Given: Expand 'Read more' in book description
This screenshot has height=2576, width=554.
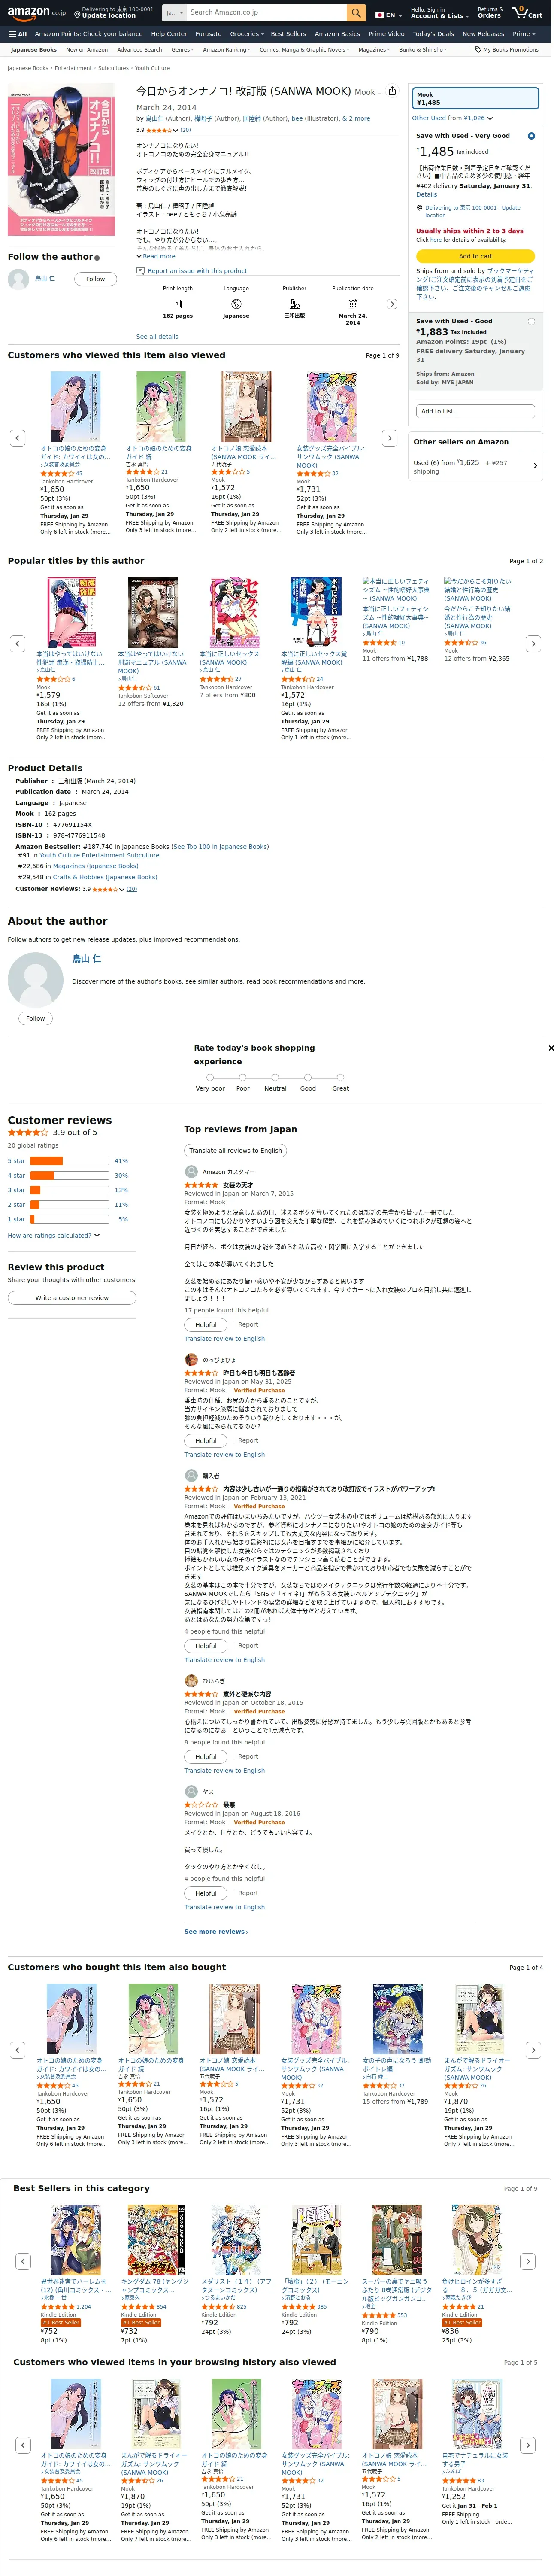Looking at the screenshot, I should point(156,256).
